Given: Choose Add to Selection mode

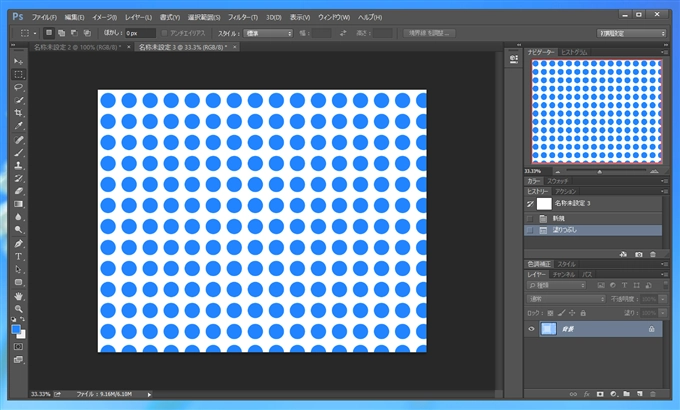Looking at the screenshot, I should [62, 33].
